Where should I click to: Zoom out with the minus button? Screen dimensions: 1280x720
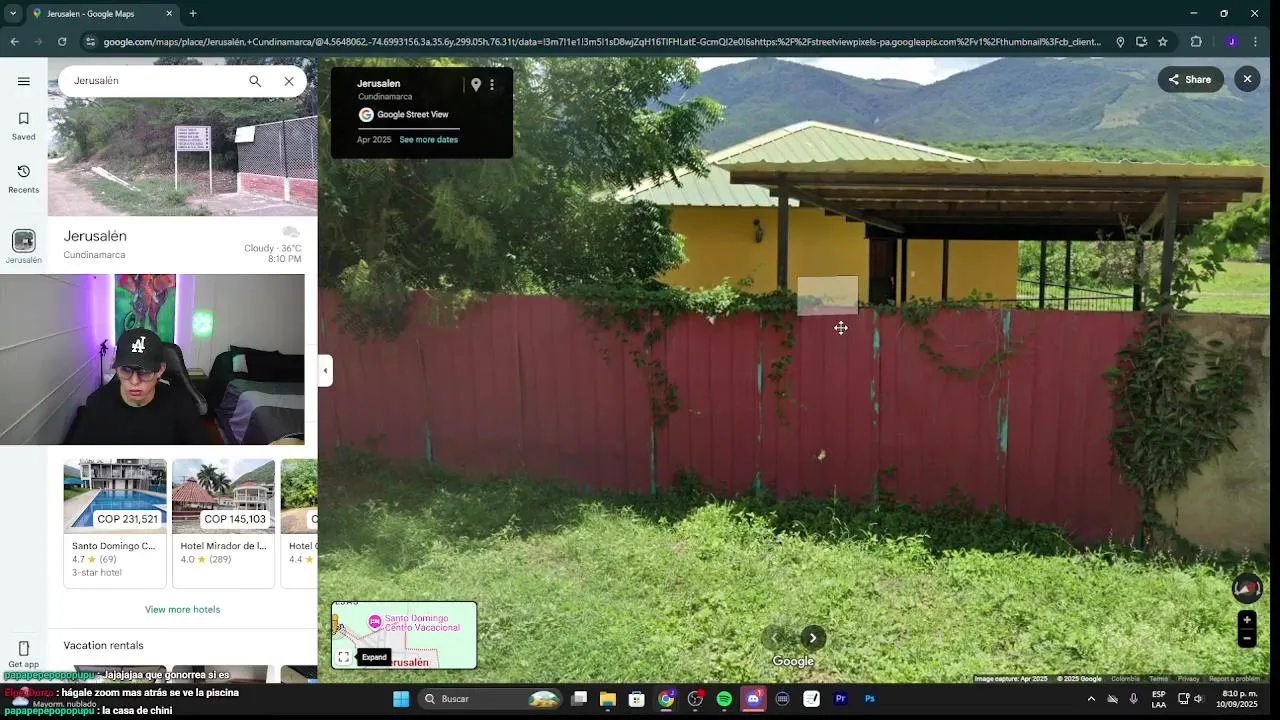pos(1247,639)
